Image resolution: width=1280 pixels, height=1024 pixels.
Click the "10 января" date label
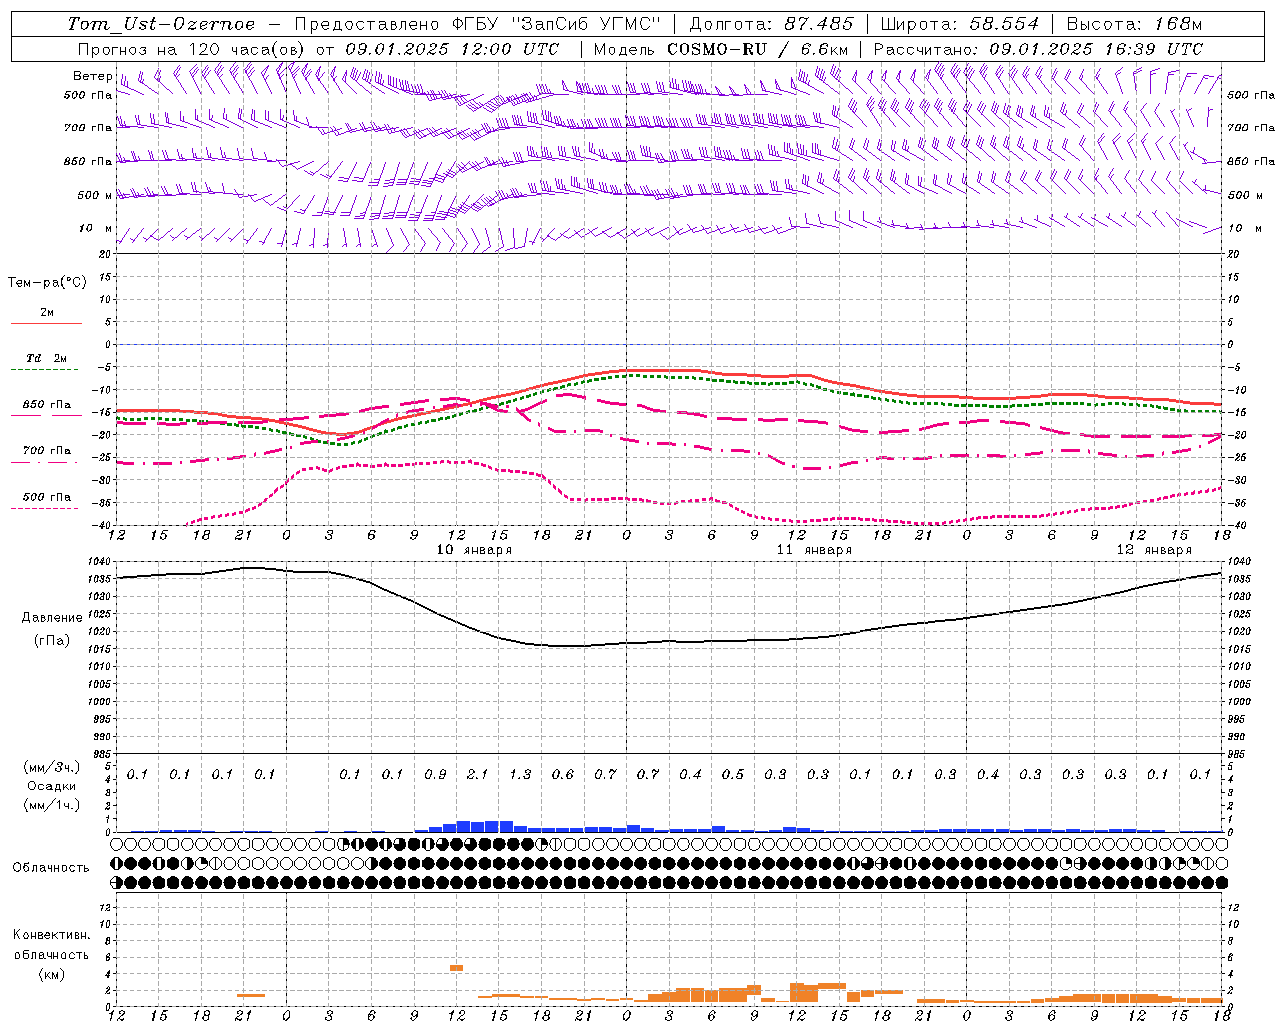(475, 550)
